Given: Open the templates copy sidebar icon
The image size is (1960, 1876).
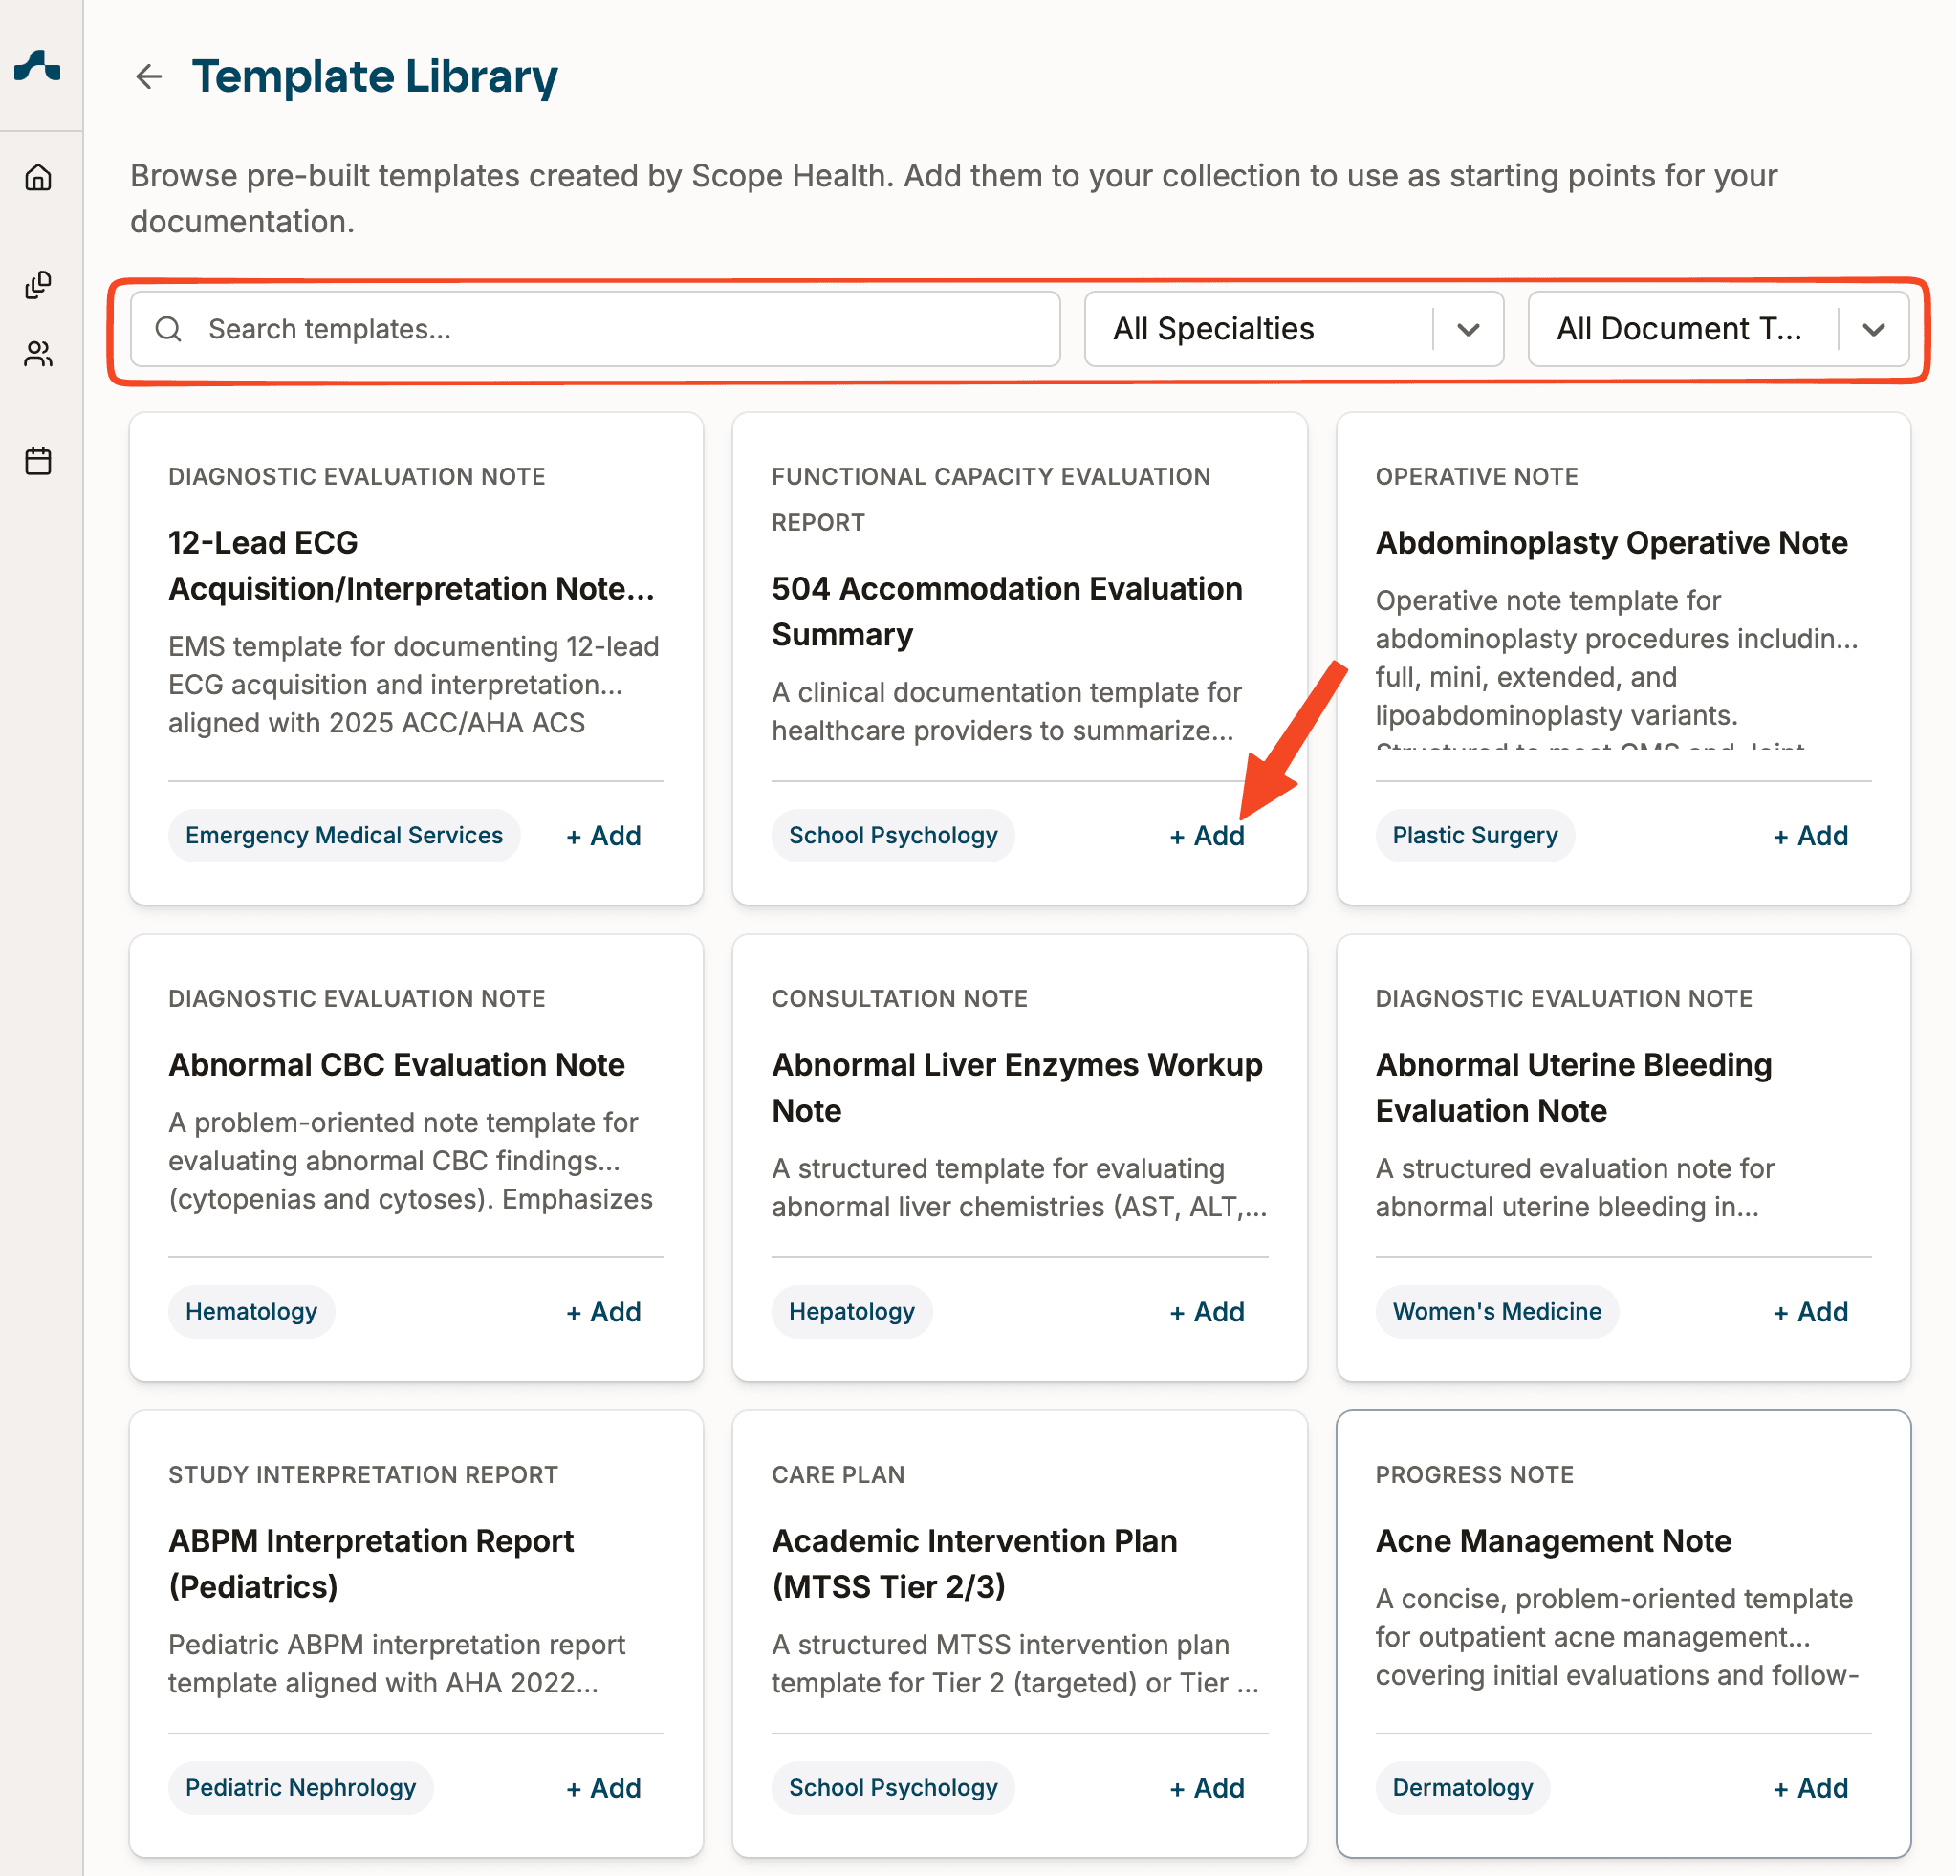Looking at the screenshot, I should (38, 285).
